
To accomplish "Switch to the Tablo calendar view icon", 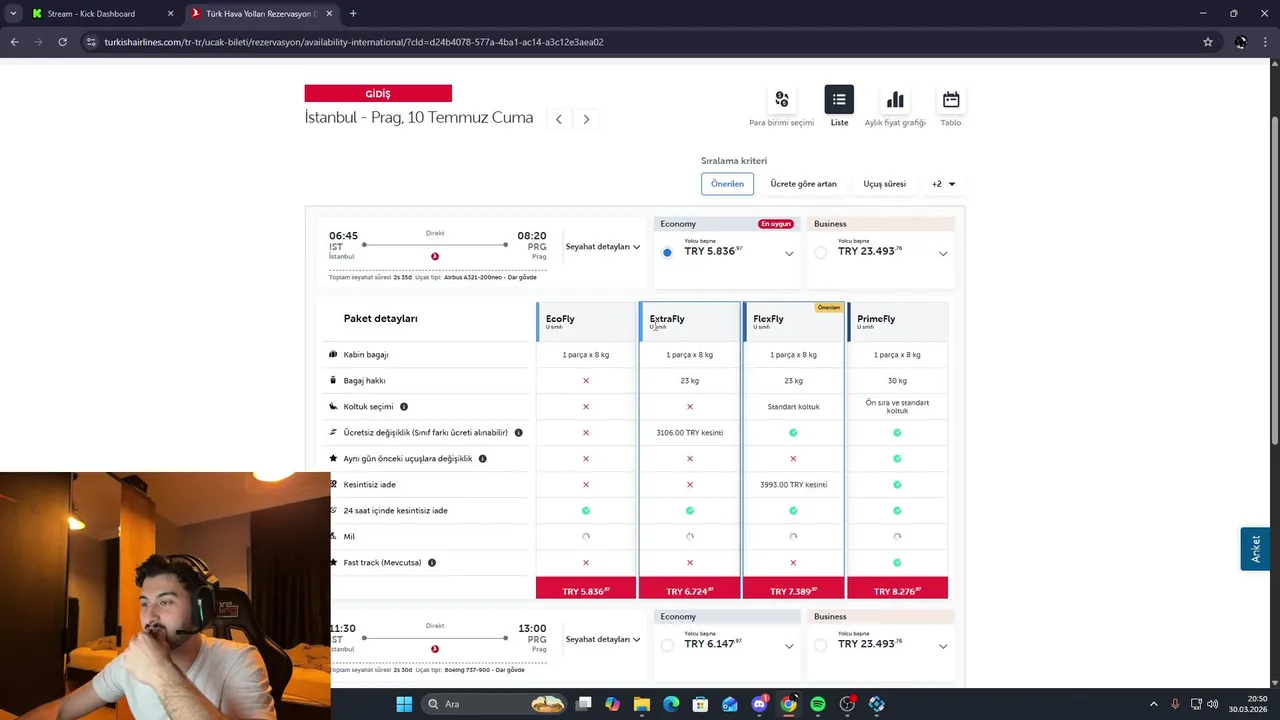I will 951,100.
